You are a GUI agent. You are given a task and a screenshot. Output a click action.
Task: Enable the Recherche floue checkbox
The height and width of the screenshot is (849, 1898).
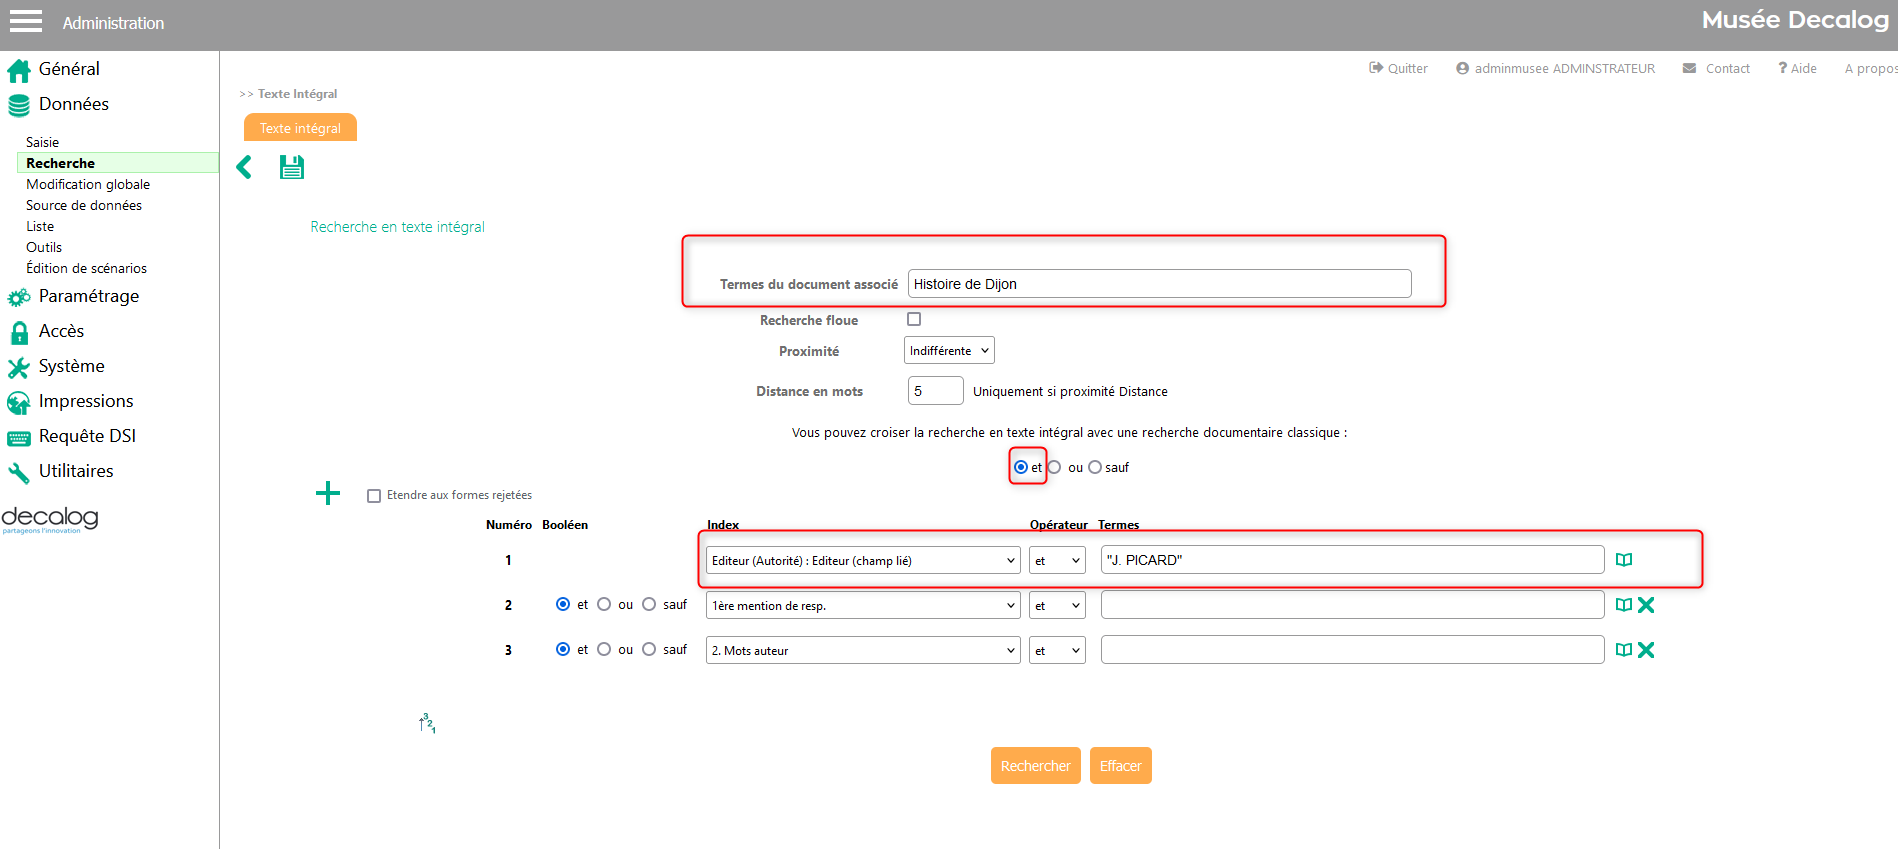coord(914,319)
